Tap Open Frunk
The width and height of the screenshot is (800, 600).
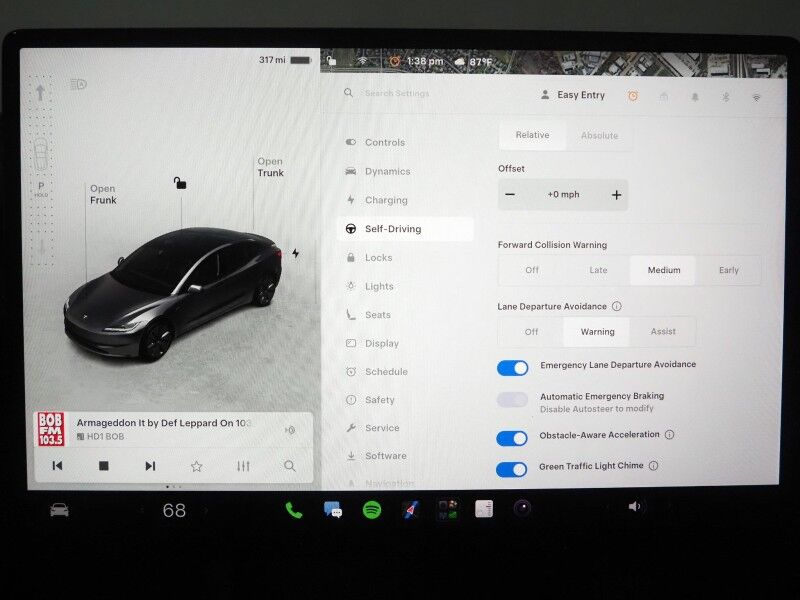[103, 194]
